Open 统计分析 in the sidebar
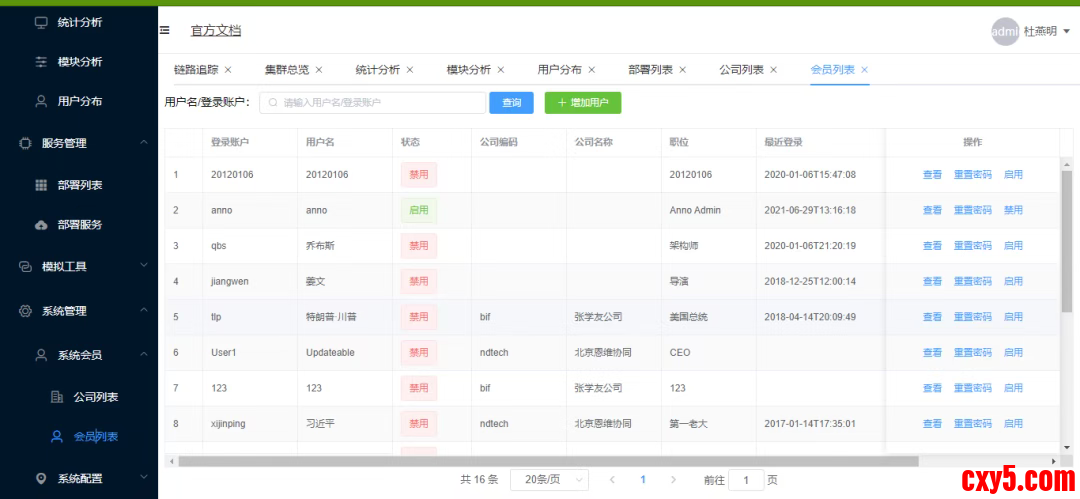1080x499 pixels. click(79, 22)
